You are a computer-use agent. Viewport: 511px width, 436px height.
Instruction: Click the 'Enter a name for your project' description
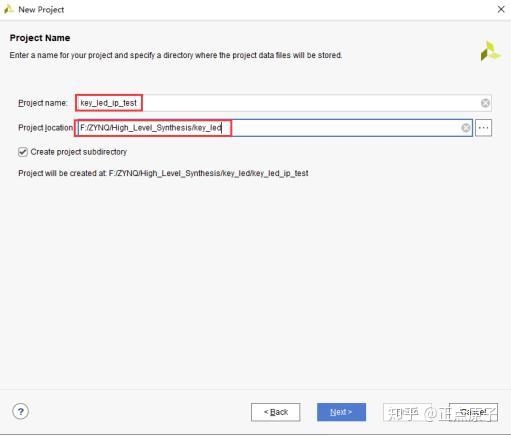176,55
